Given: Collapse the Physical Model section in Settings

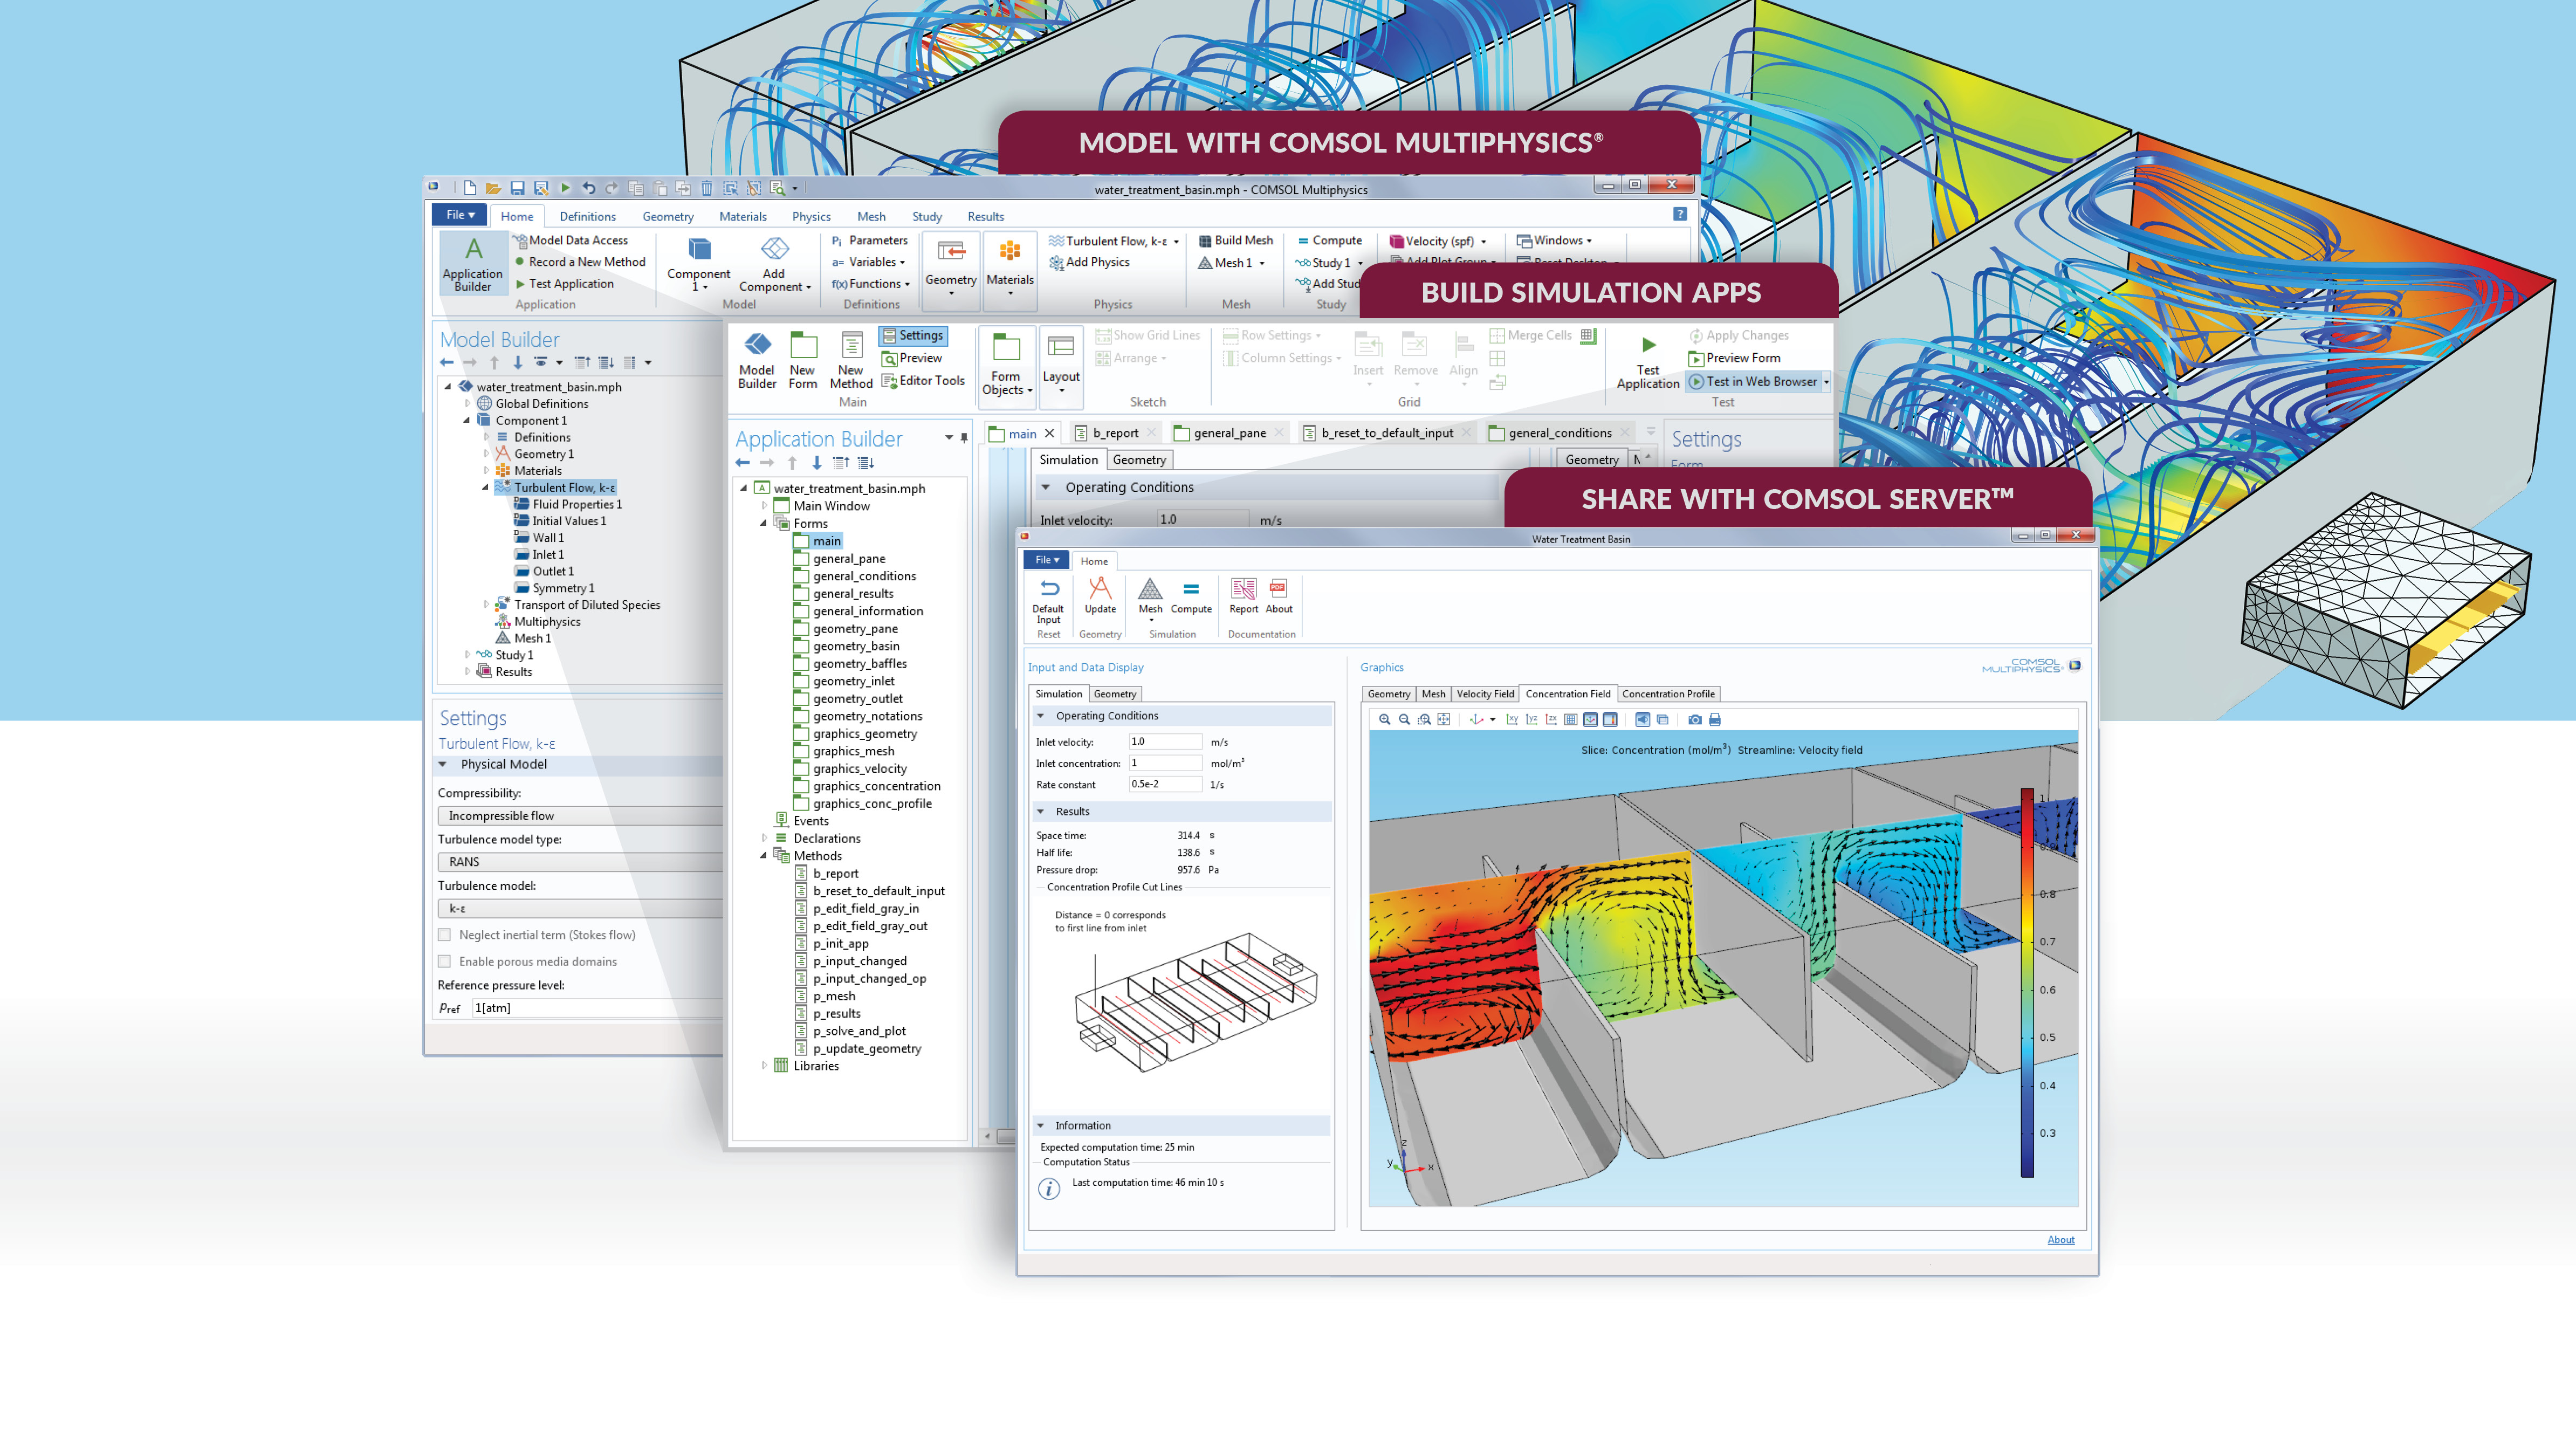Looking at the screenshot, I should coord(443,765).
